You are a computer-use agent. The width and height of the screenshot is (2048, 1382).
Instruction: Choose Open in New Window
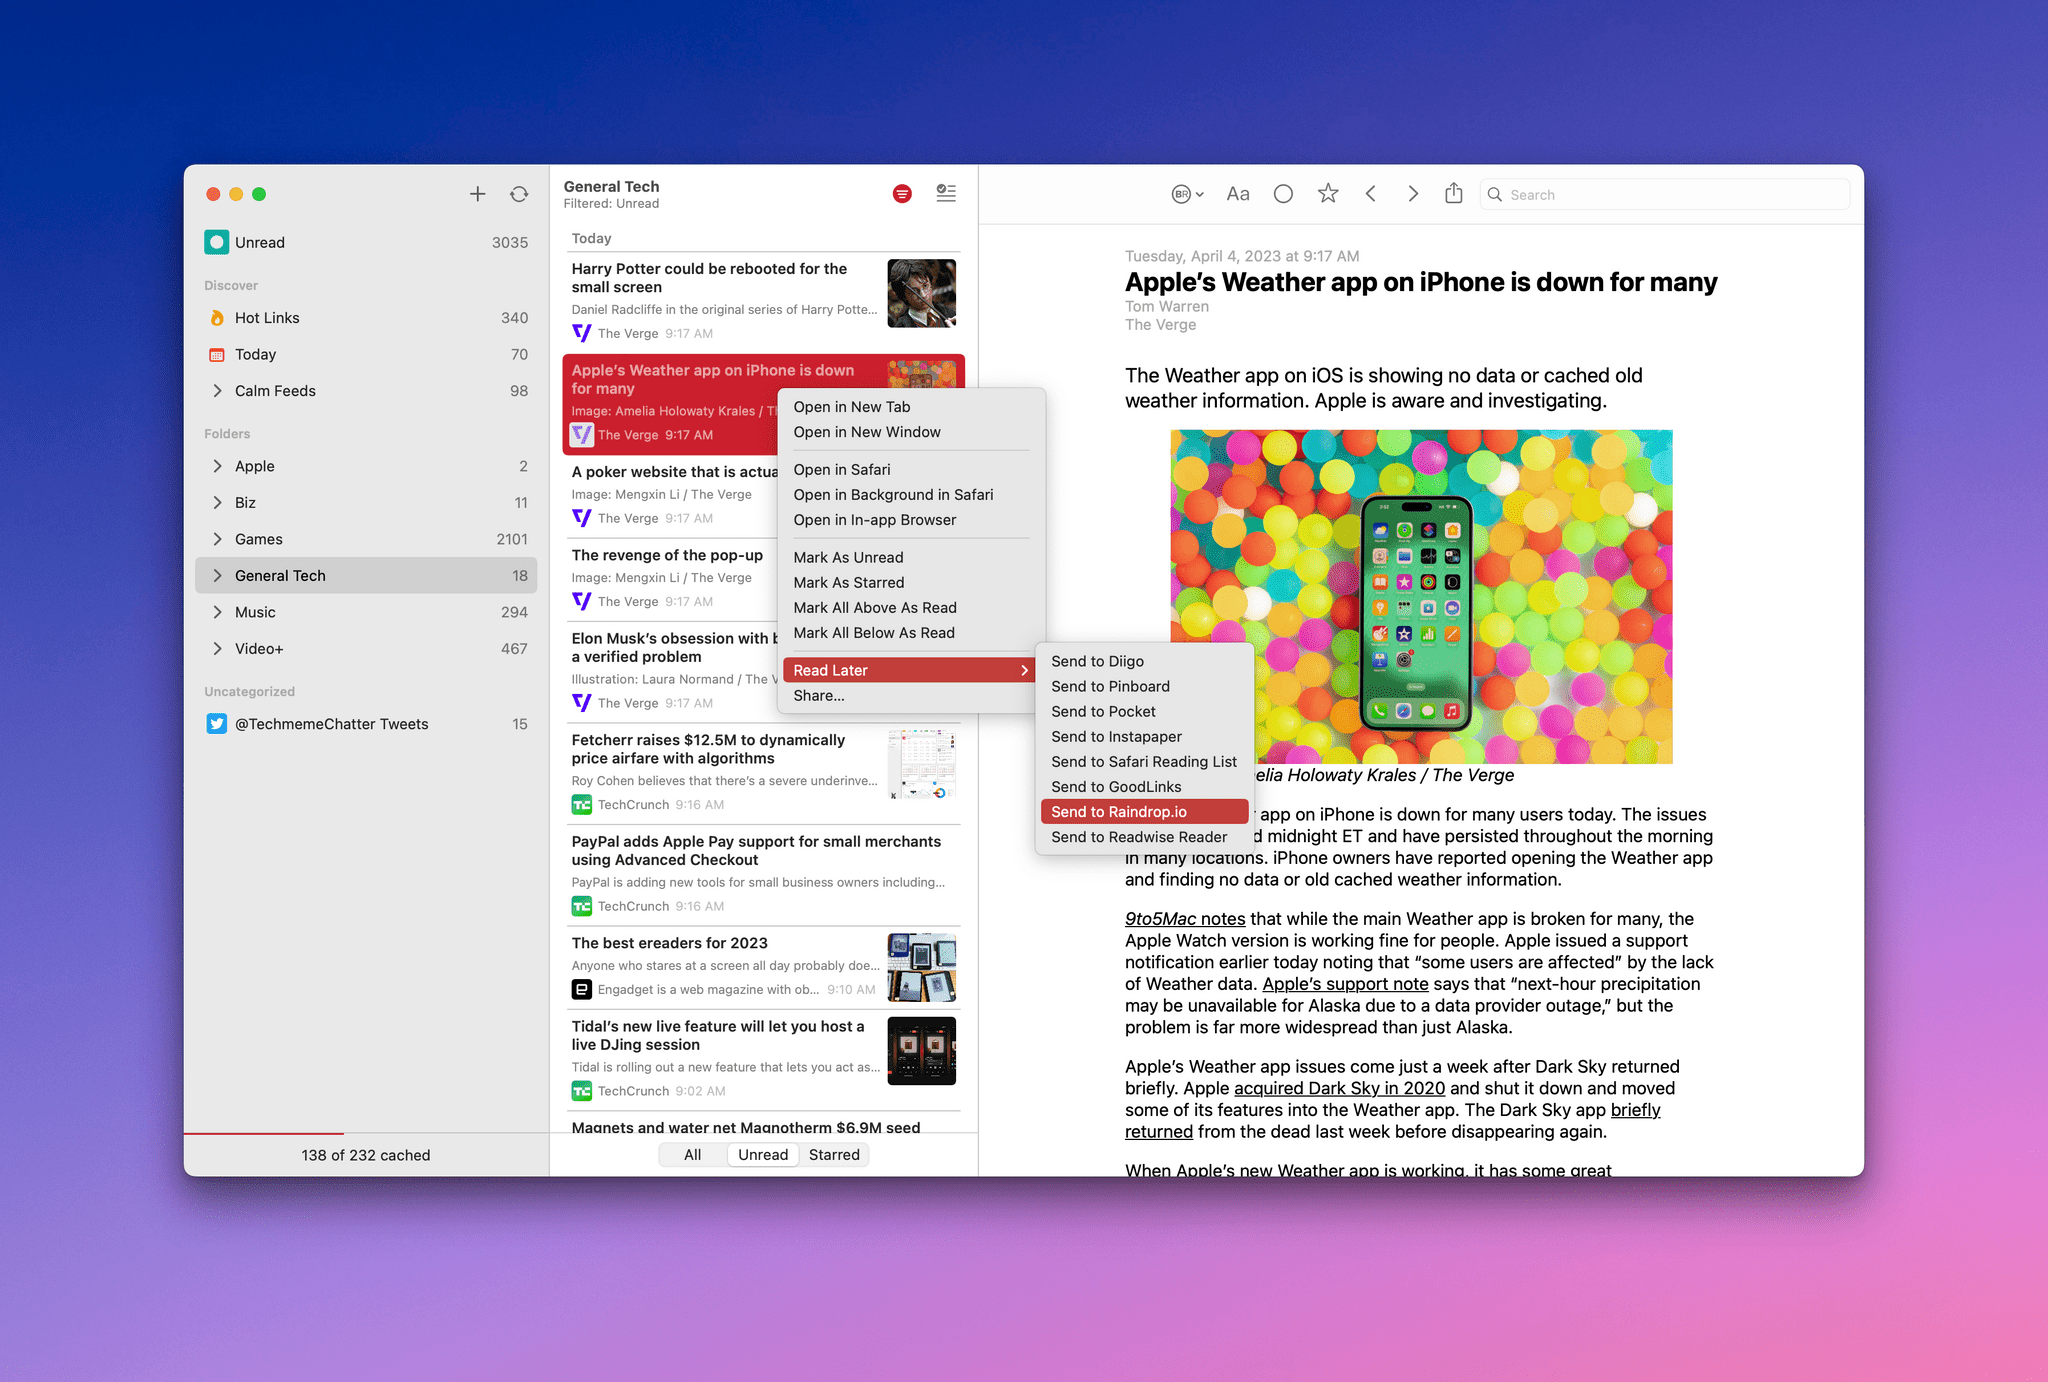pyautogui.click(x=910, y=432)
